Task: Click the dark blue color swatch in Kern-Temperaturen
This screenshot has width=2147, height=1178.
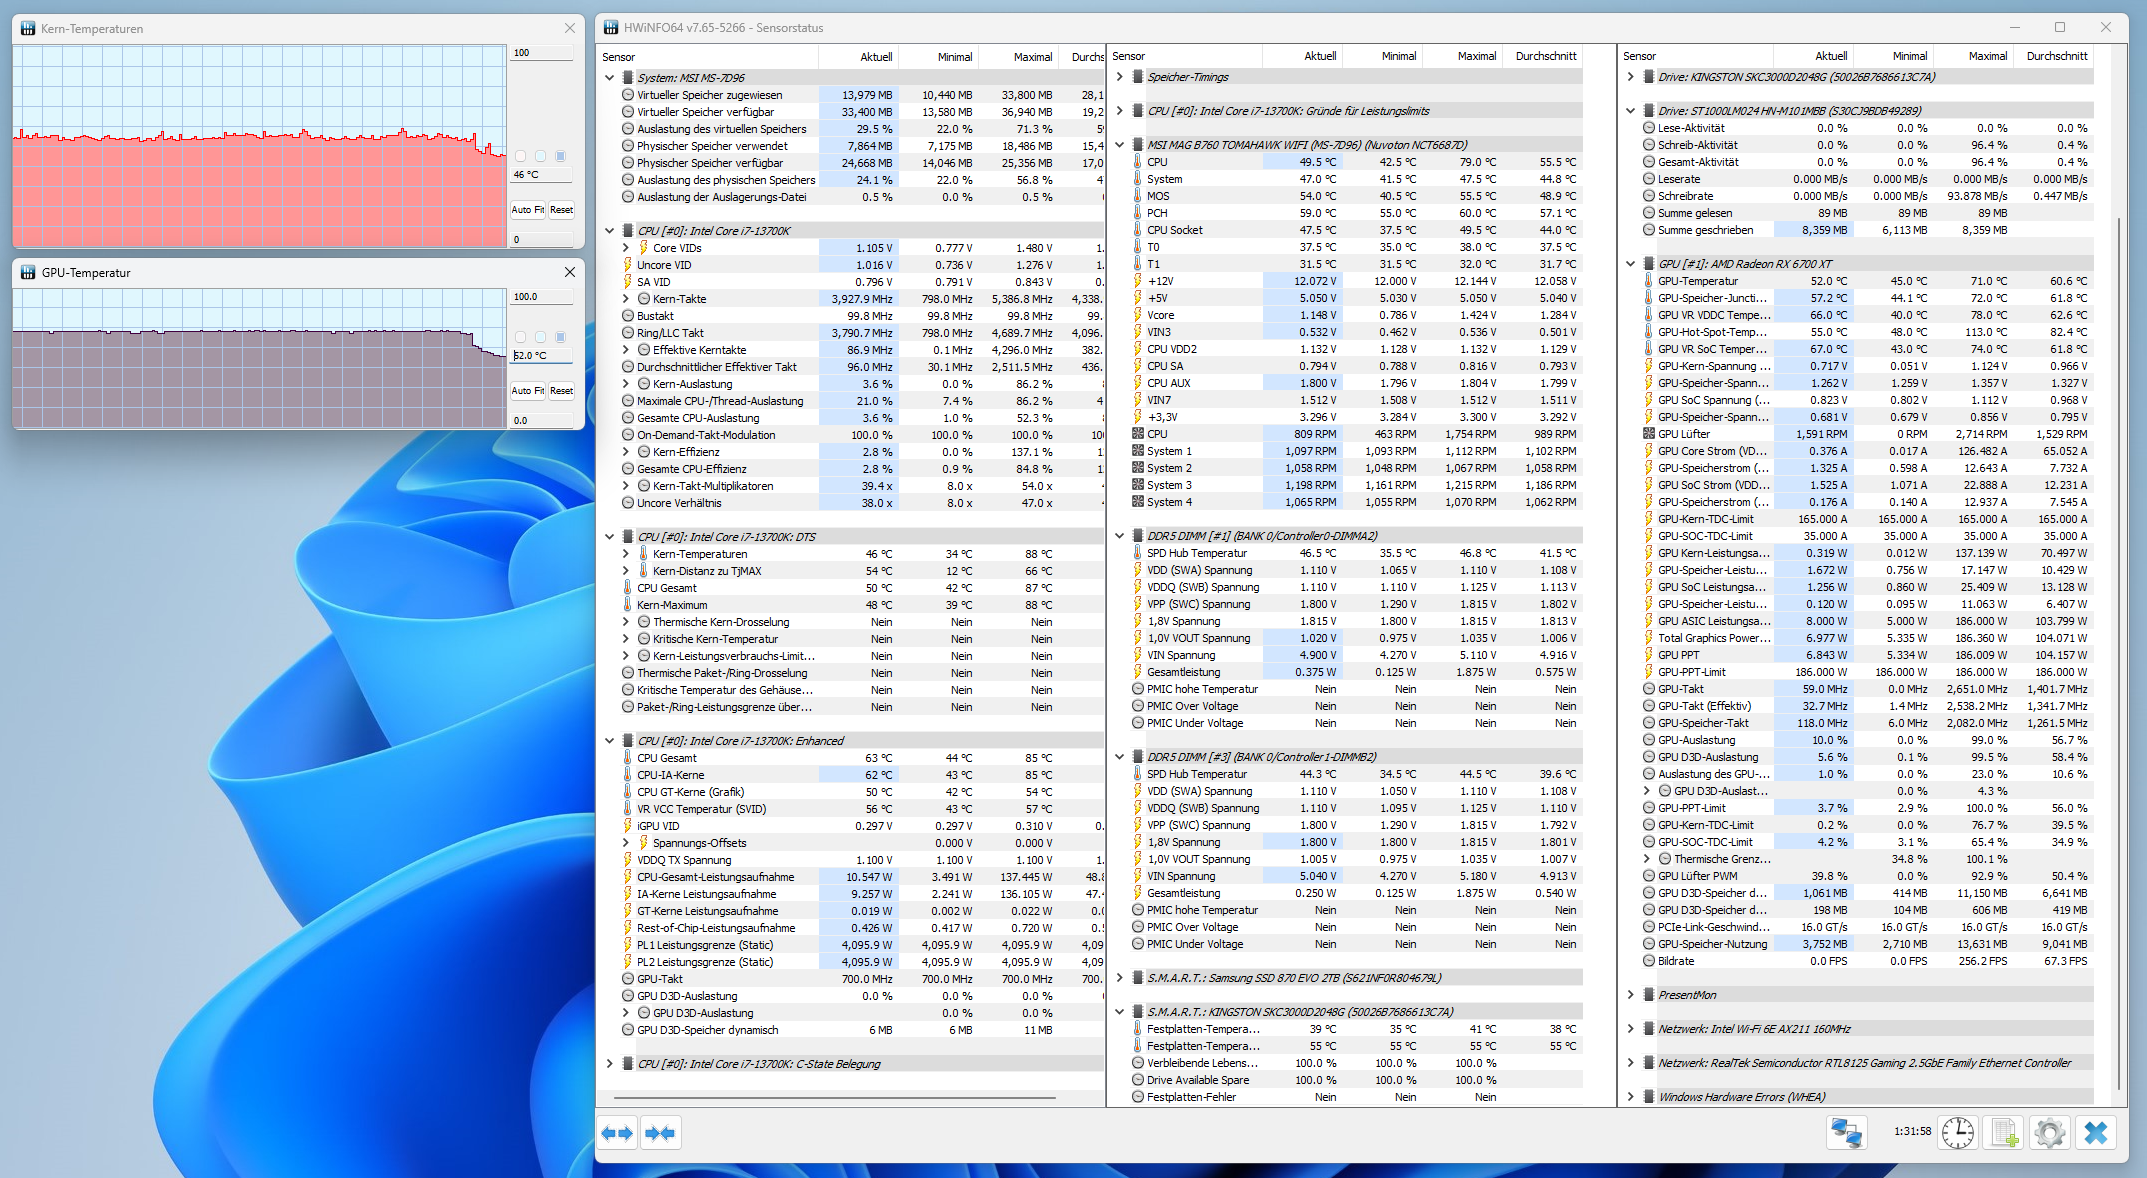Action: (x=561, y=156)
